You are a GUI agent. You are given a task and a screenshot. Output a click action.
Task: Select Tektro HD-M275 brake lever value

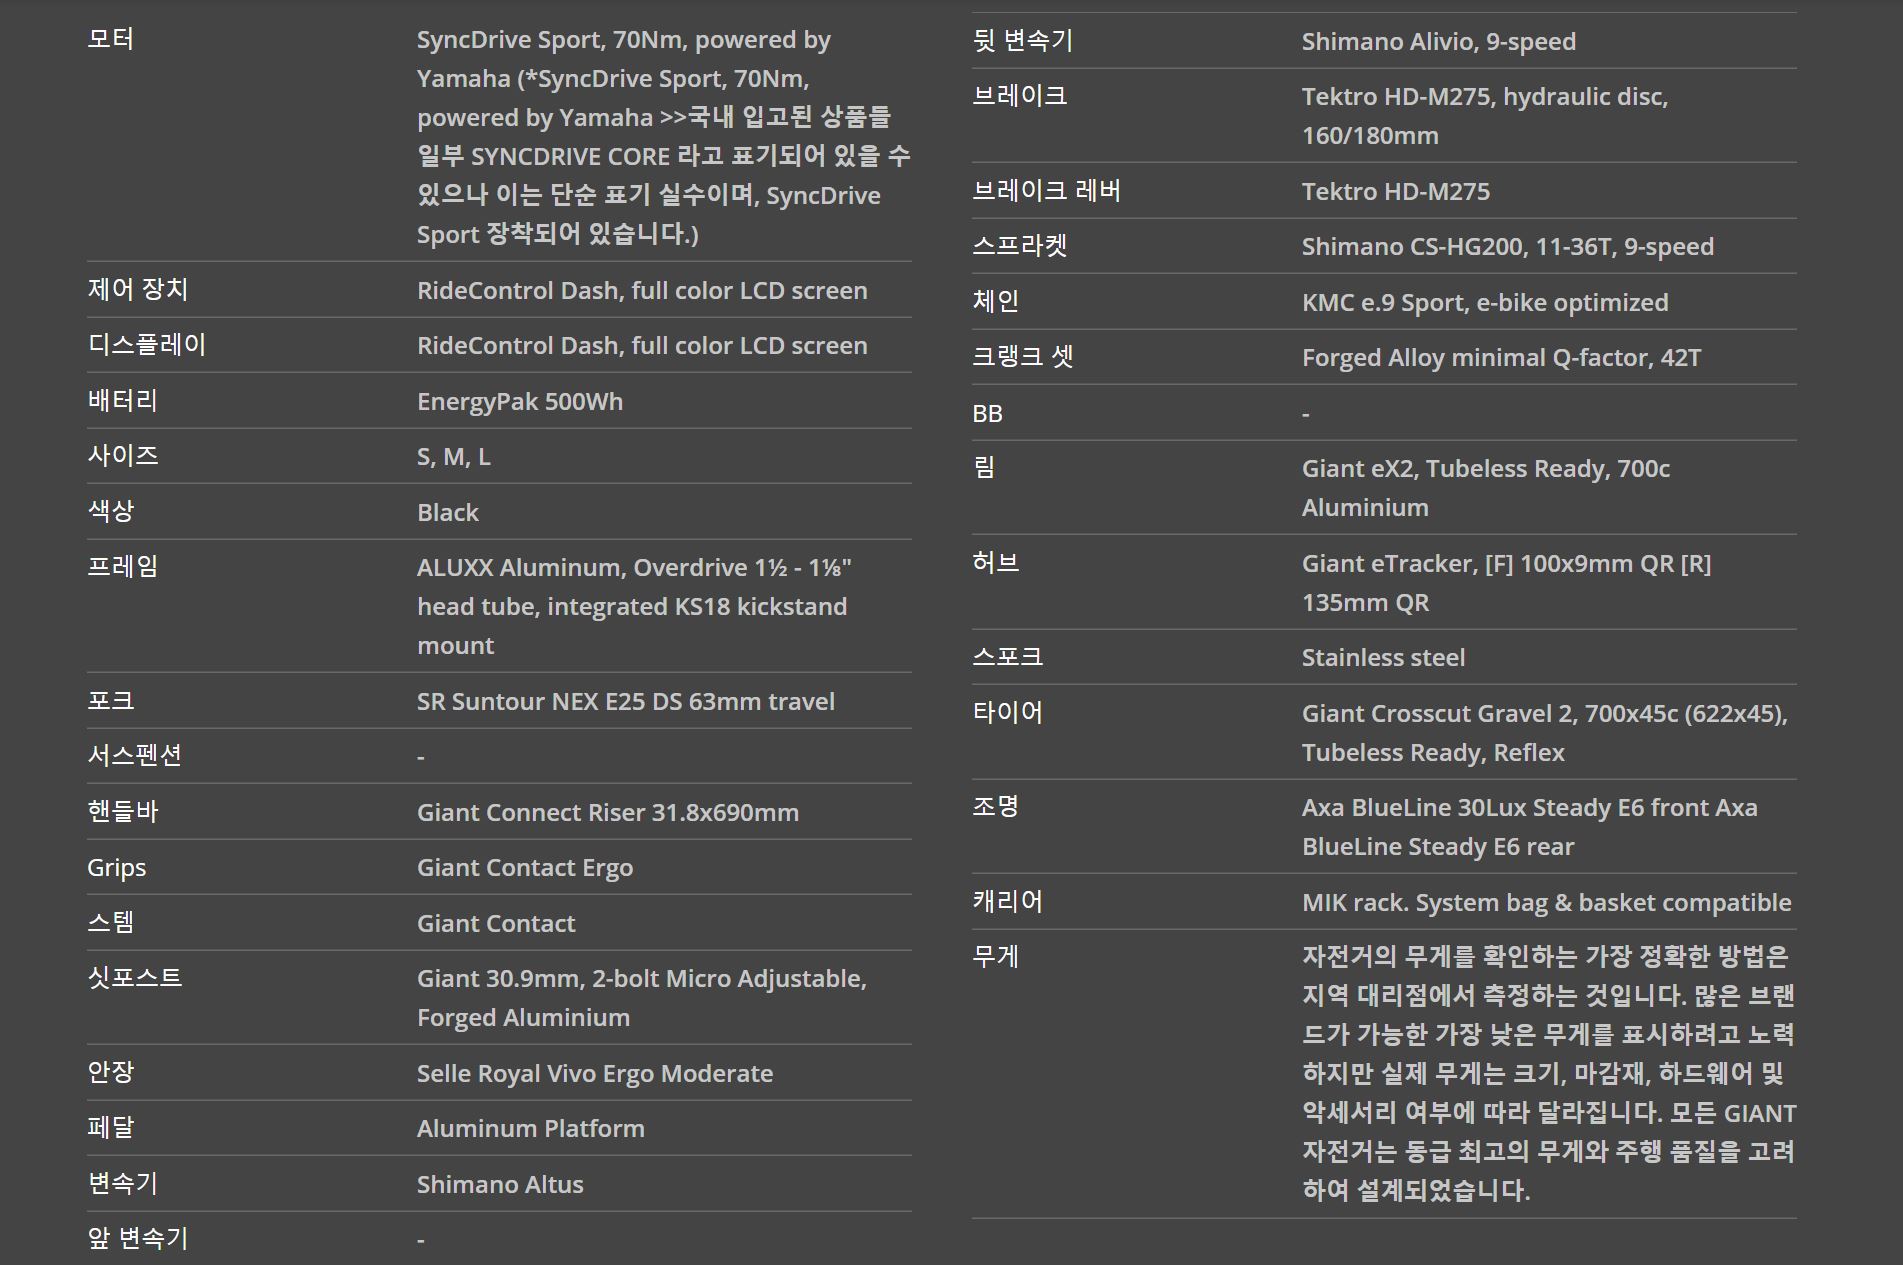[1396, 191]
